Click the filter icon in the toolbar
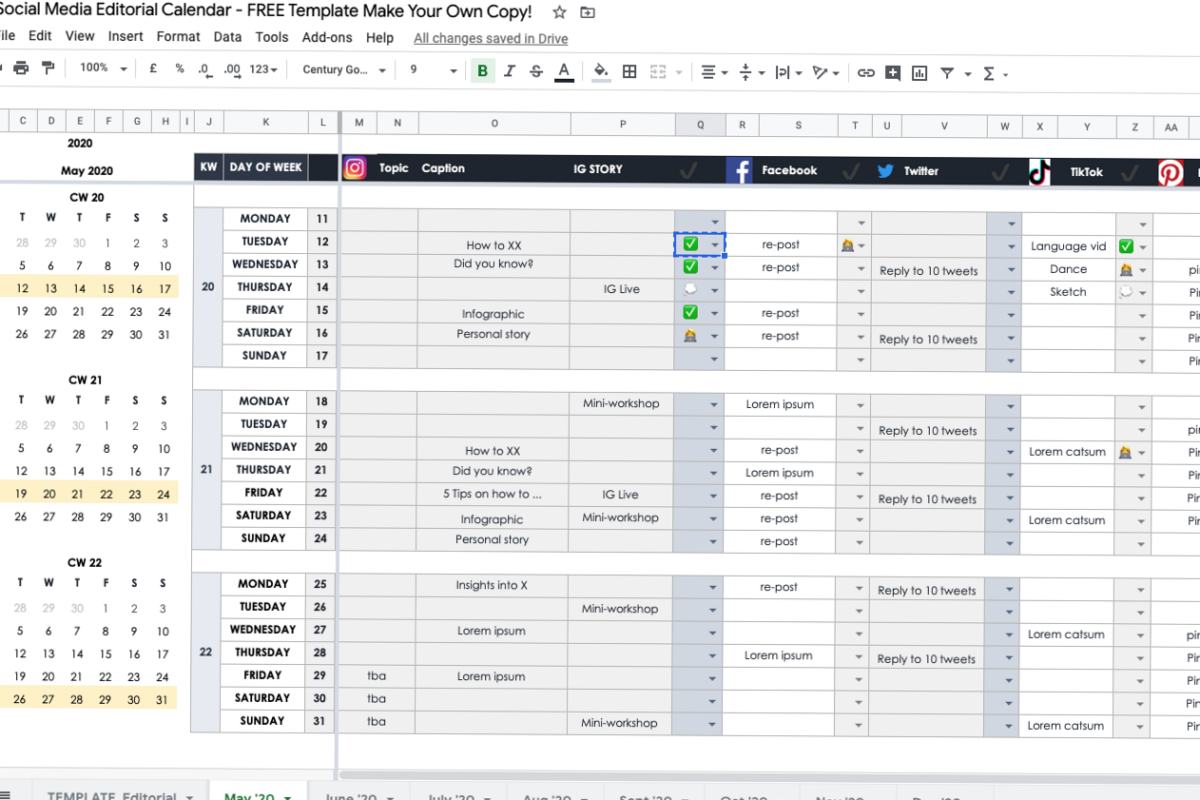Image resolution: width=1200 pixels, height=800 pixels. click(945, 71)
